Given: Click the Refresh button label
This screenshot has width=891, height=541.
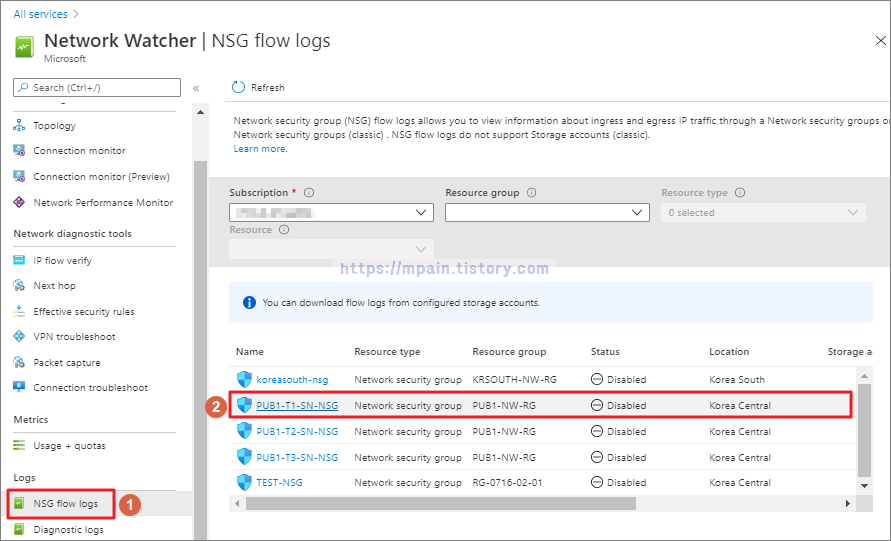Looking at the screenshot, I should point(268,88).
